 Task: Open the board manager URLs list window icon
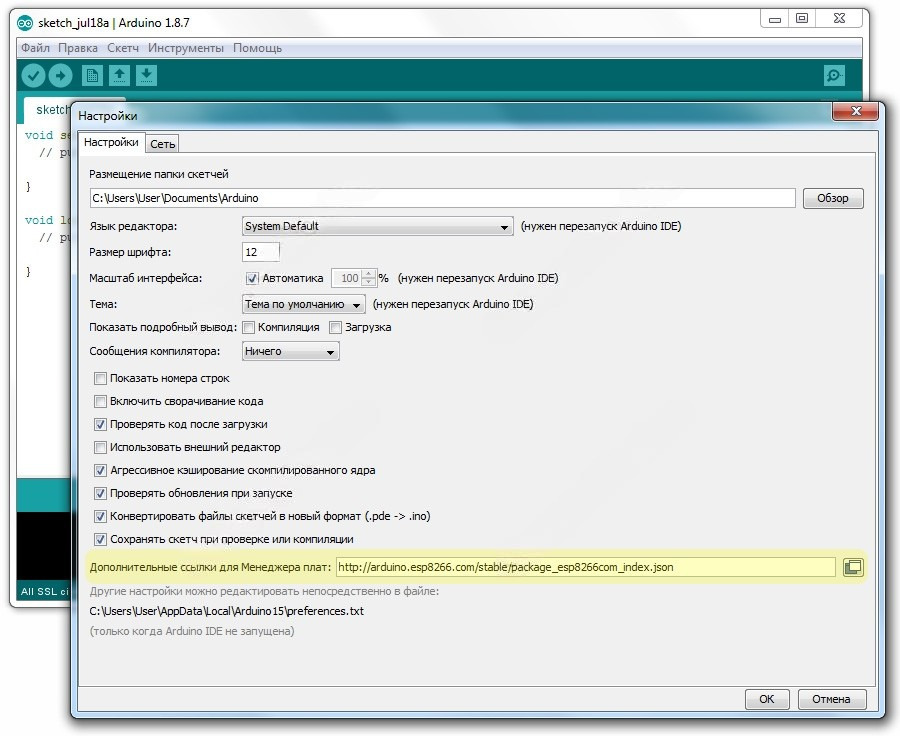point(852,567)
